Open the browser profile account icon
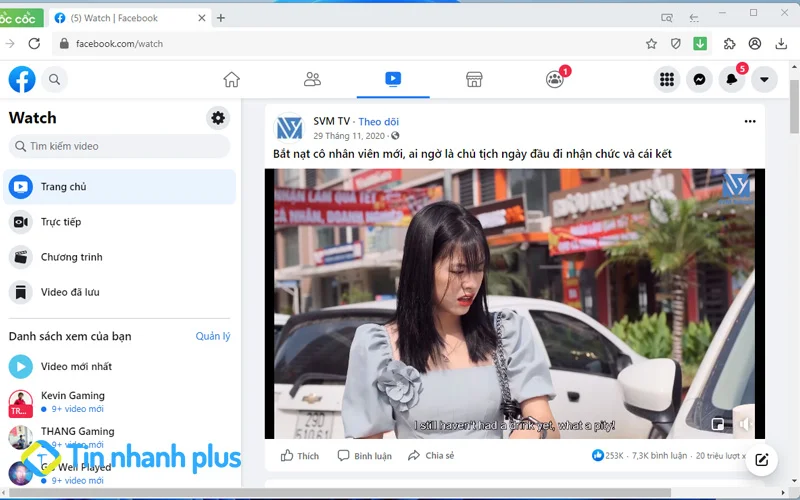The height and width of the screenshot is (500, 800). click(755, 44)
